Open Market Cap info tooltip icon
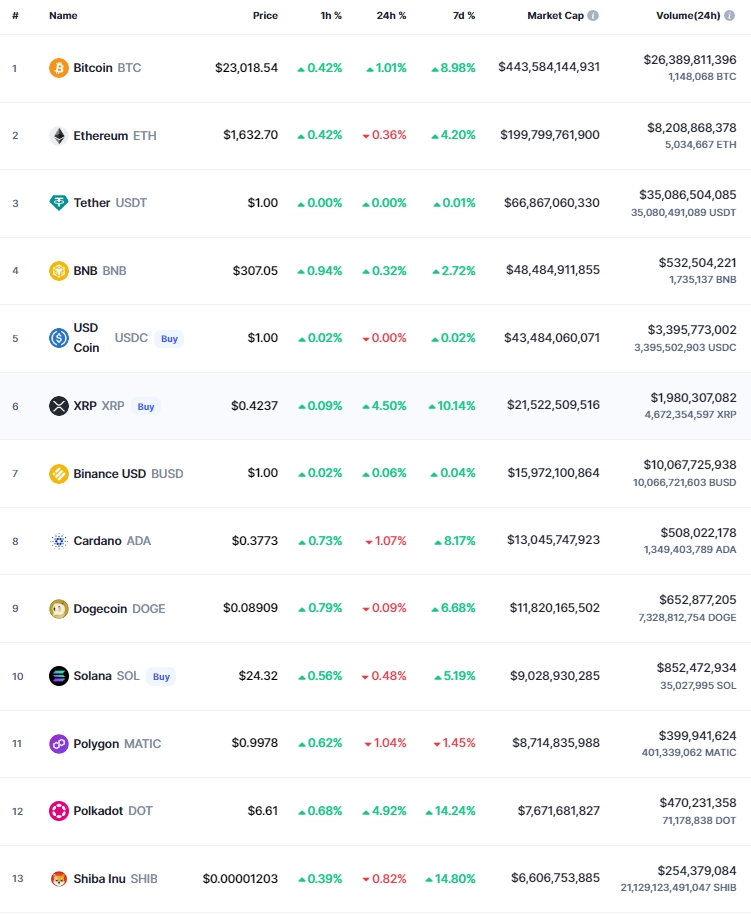The image size is (751, 915). tap(593, 16)
